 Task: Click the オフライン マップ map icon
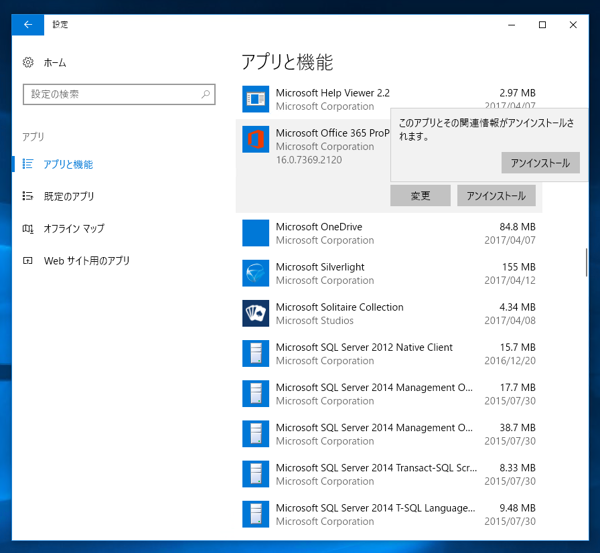pyautogui.click(x=28, y=228)
